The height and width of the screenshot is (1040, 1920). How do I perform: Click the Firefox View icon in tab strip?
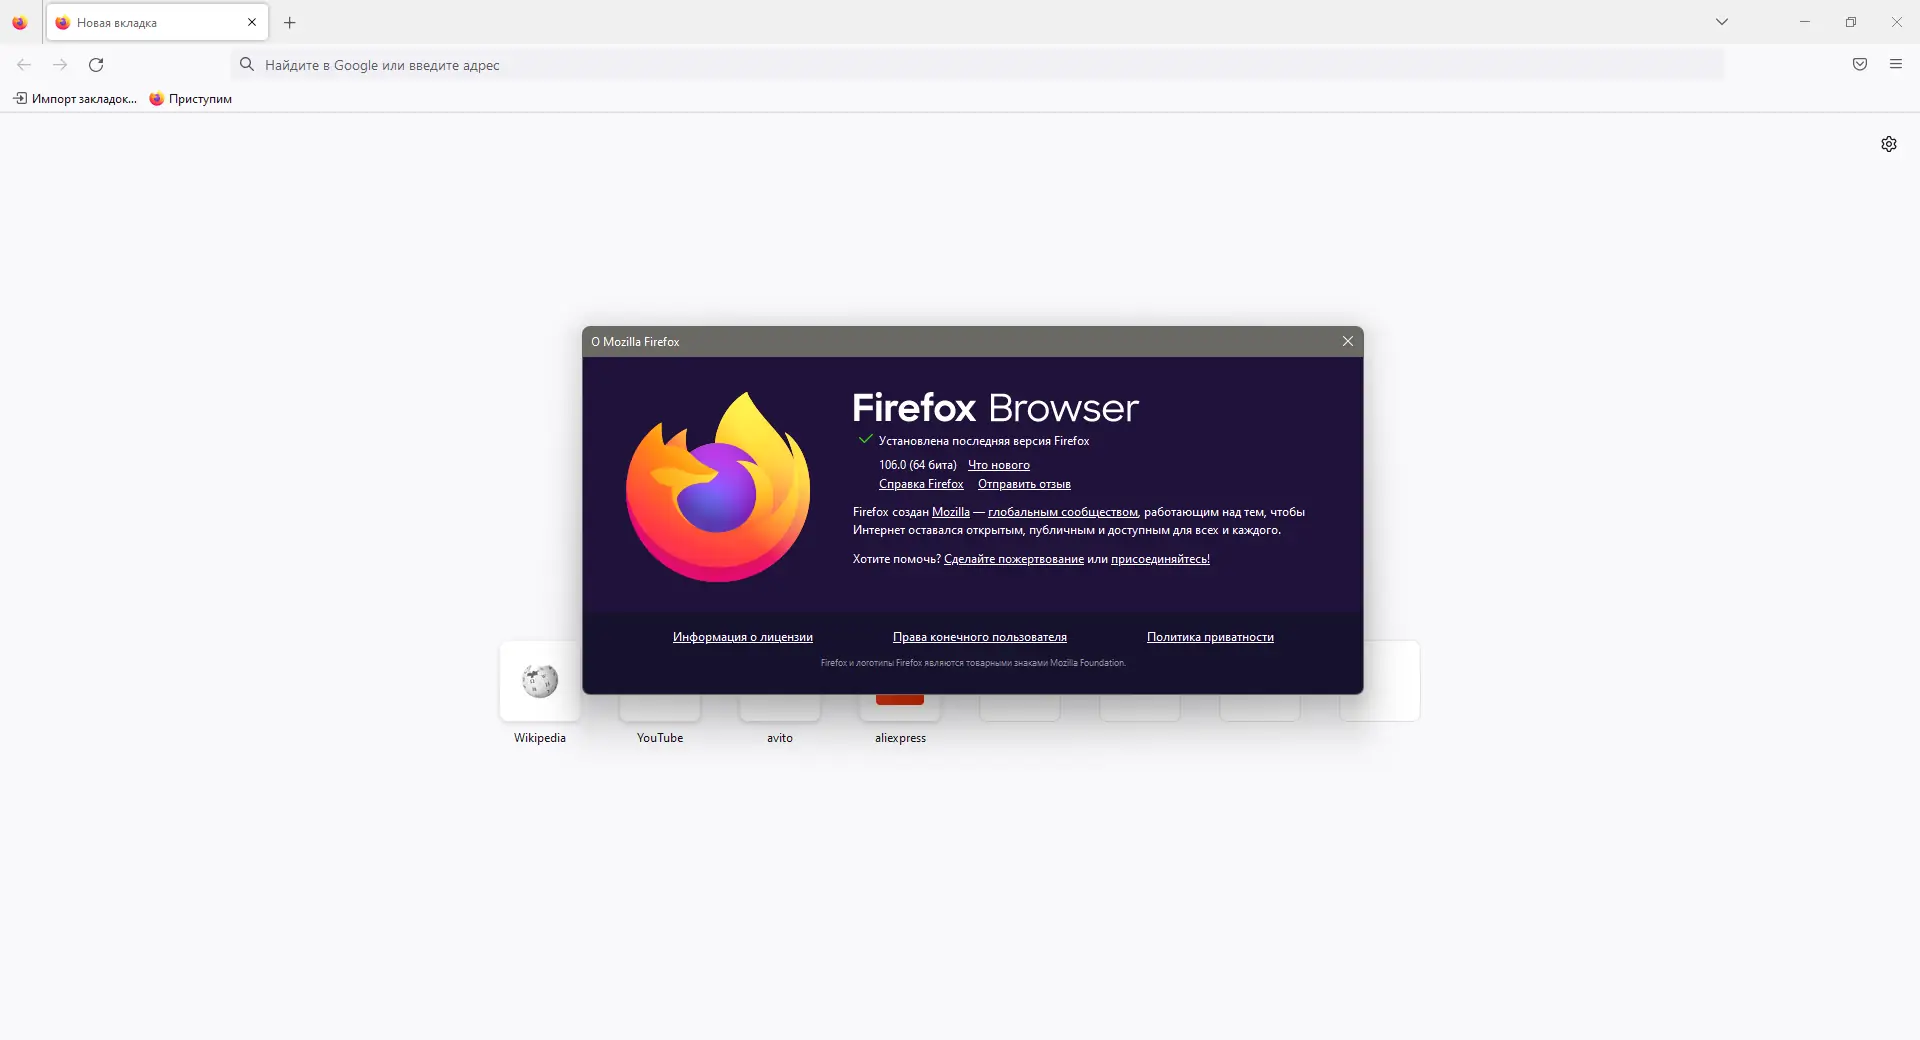coord(20,23)
